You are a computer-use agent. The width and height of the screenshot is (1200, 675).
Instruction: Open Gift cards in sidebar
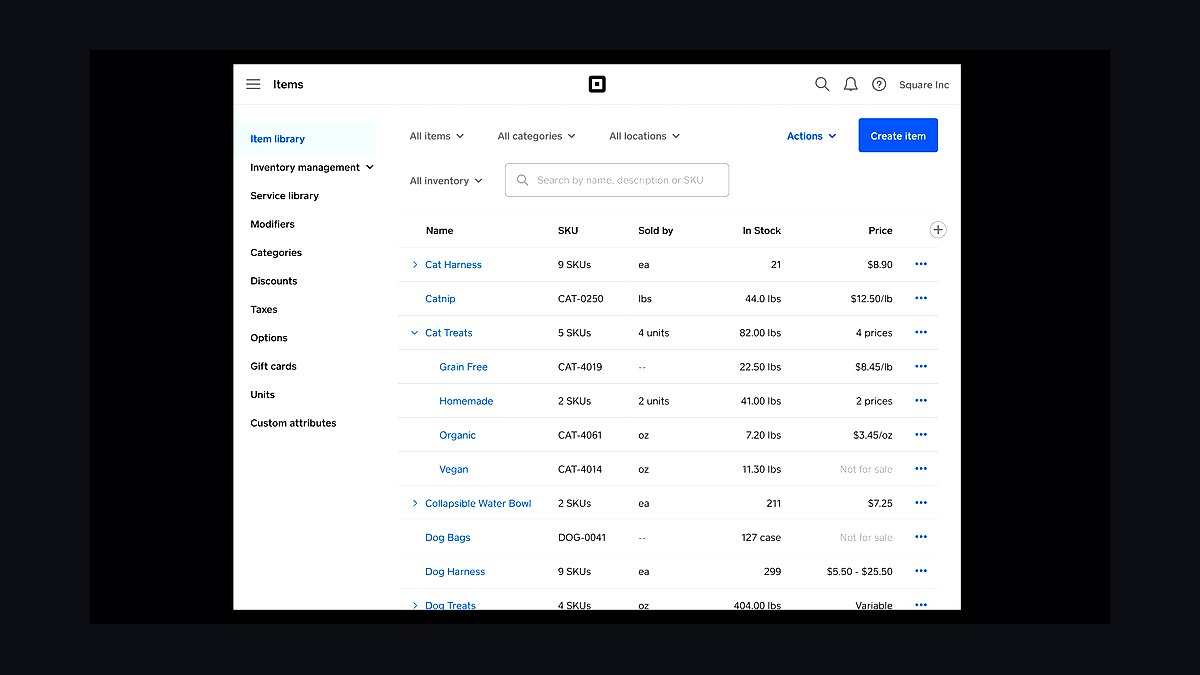click(x=273, y=366)
